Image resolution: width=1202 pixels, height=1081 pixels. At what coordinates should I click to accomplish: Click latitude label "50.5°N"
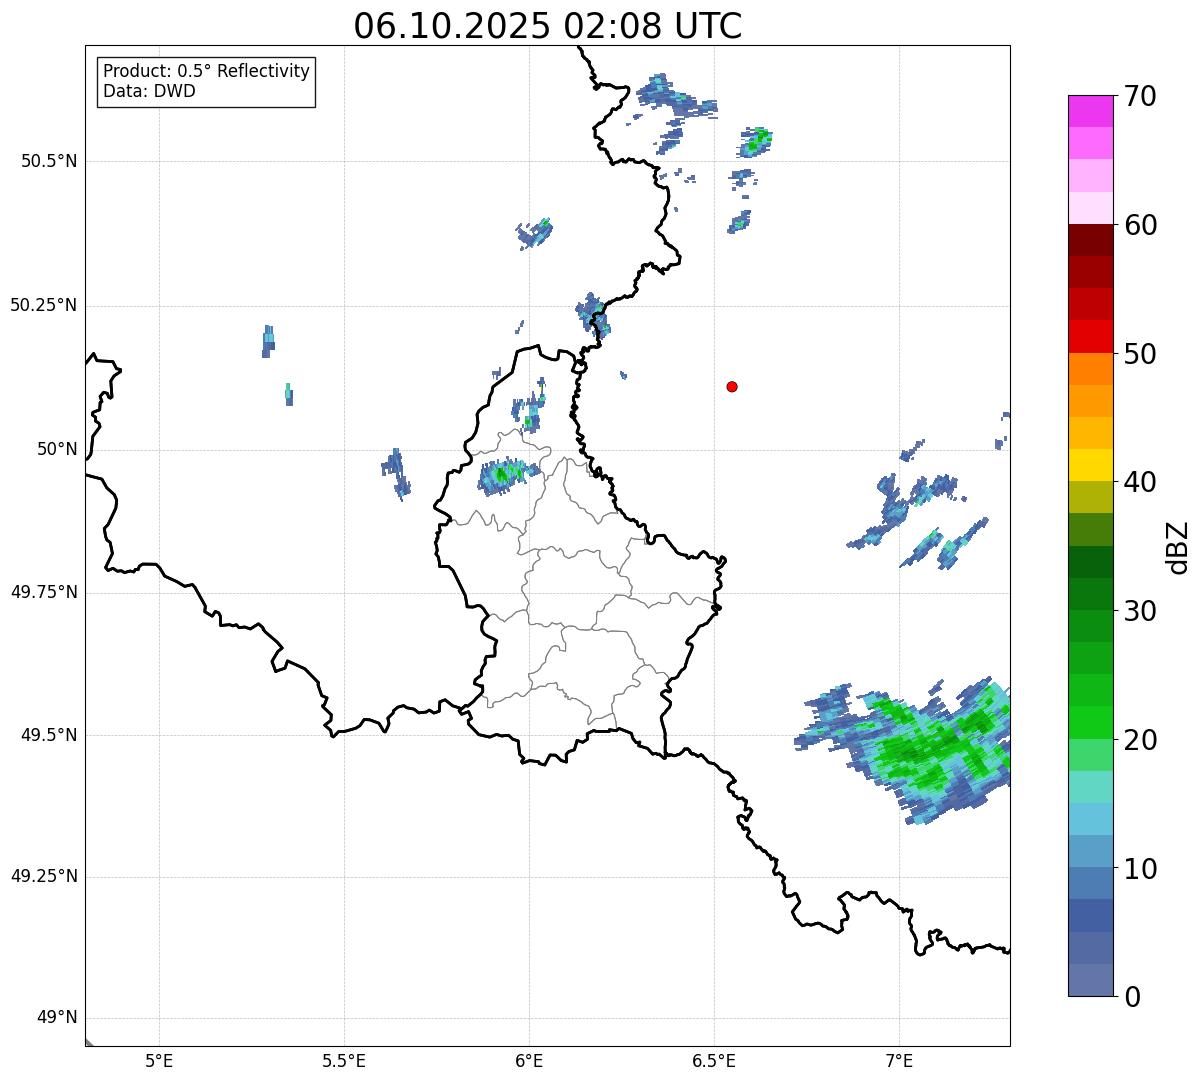49,161
